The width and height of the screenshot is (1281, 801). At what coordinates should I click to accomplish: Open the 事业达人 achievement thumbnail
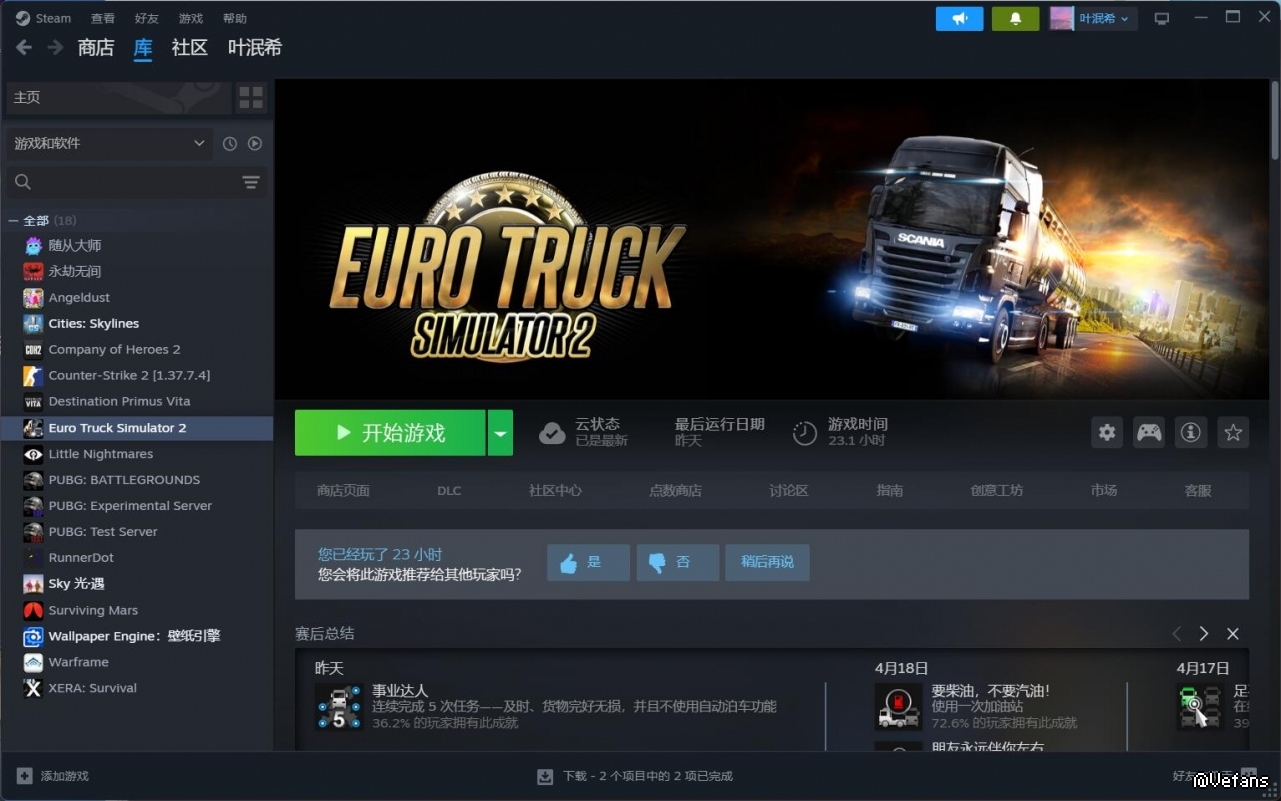[339, 706]
